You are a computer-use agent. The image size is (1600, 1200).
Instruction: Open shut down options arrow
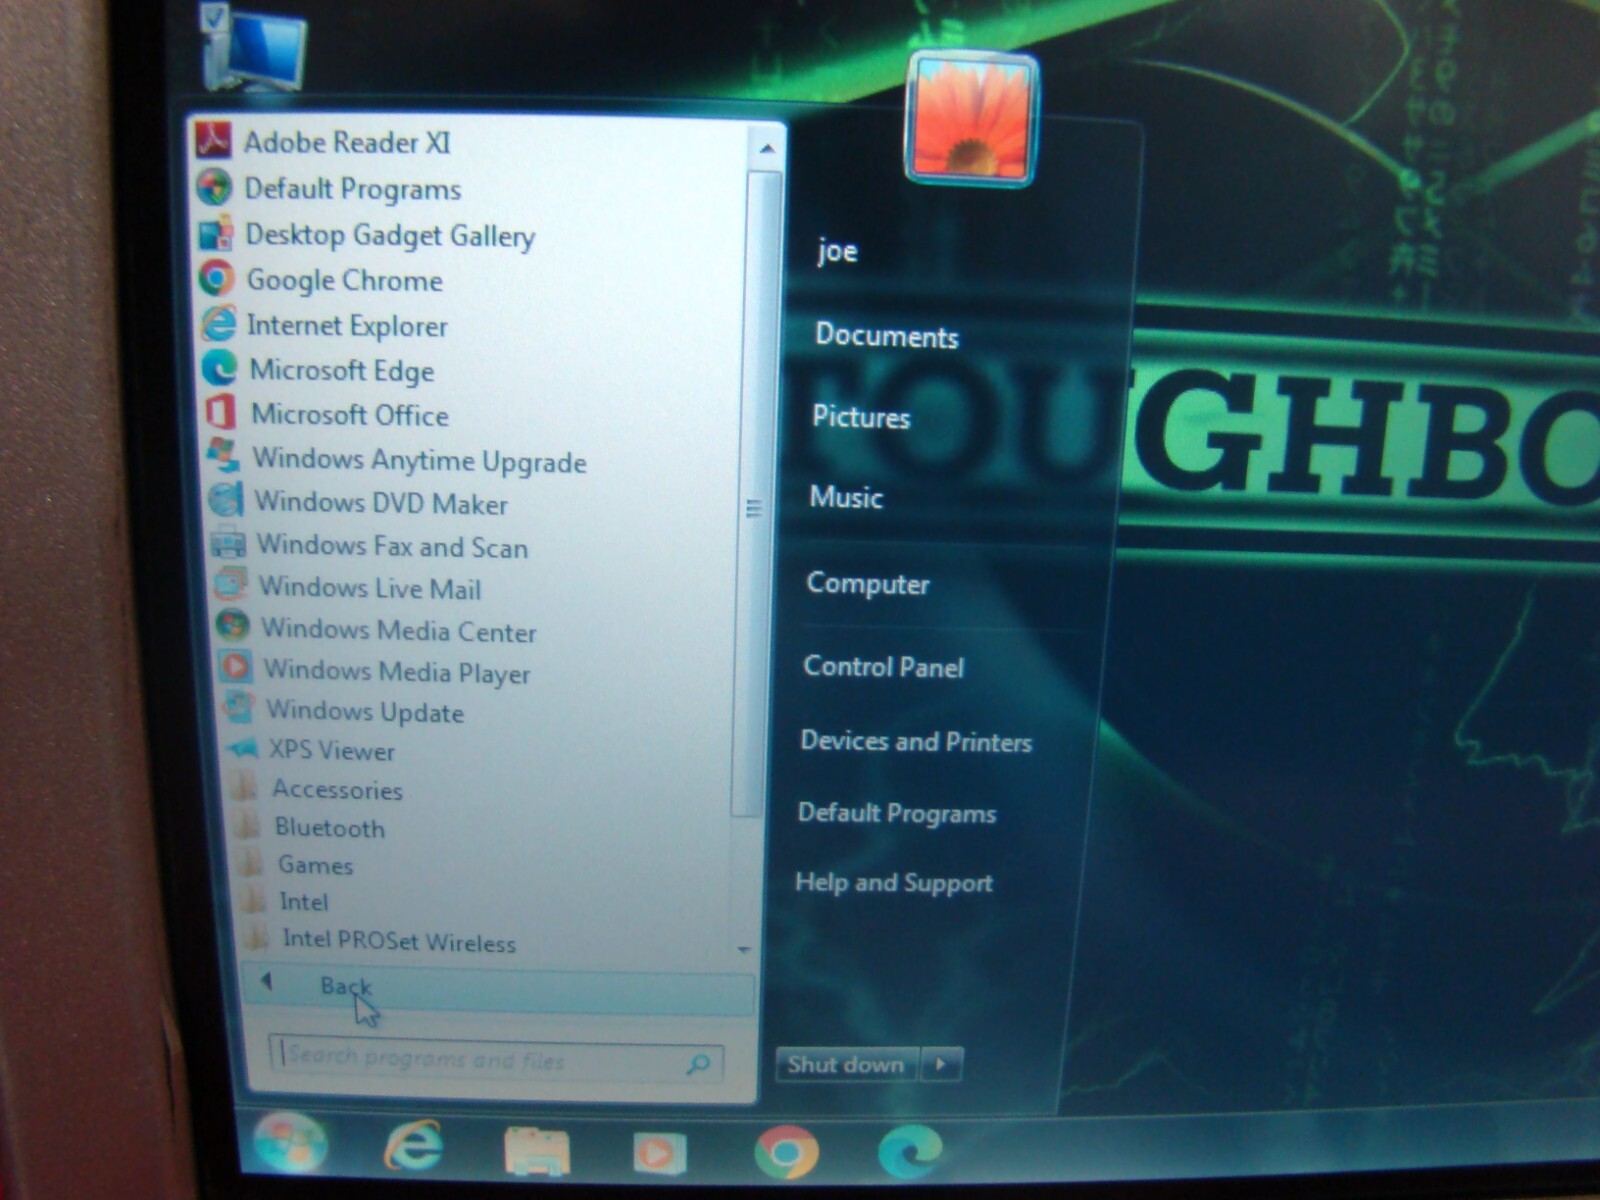pos(941,1064)
